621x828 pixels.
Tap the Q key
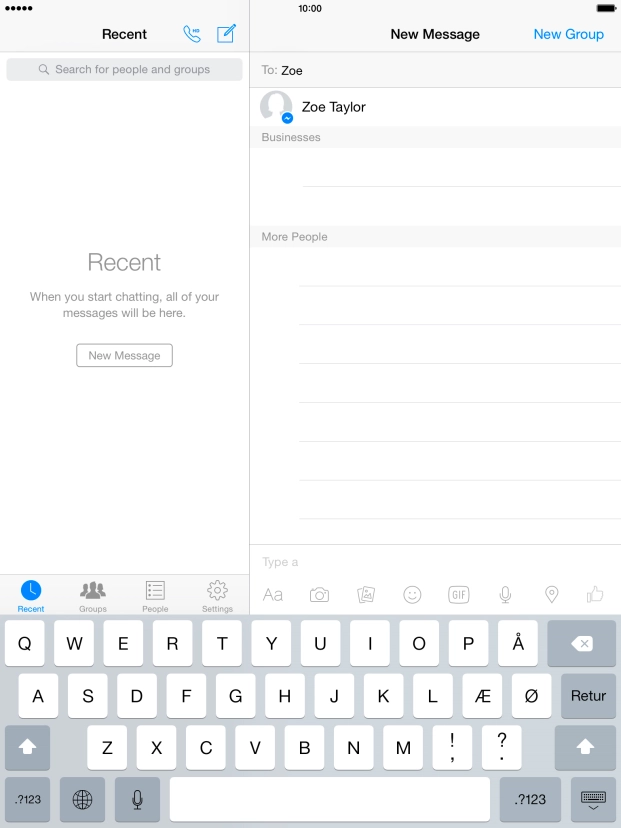coord(25,643)
